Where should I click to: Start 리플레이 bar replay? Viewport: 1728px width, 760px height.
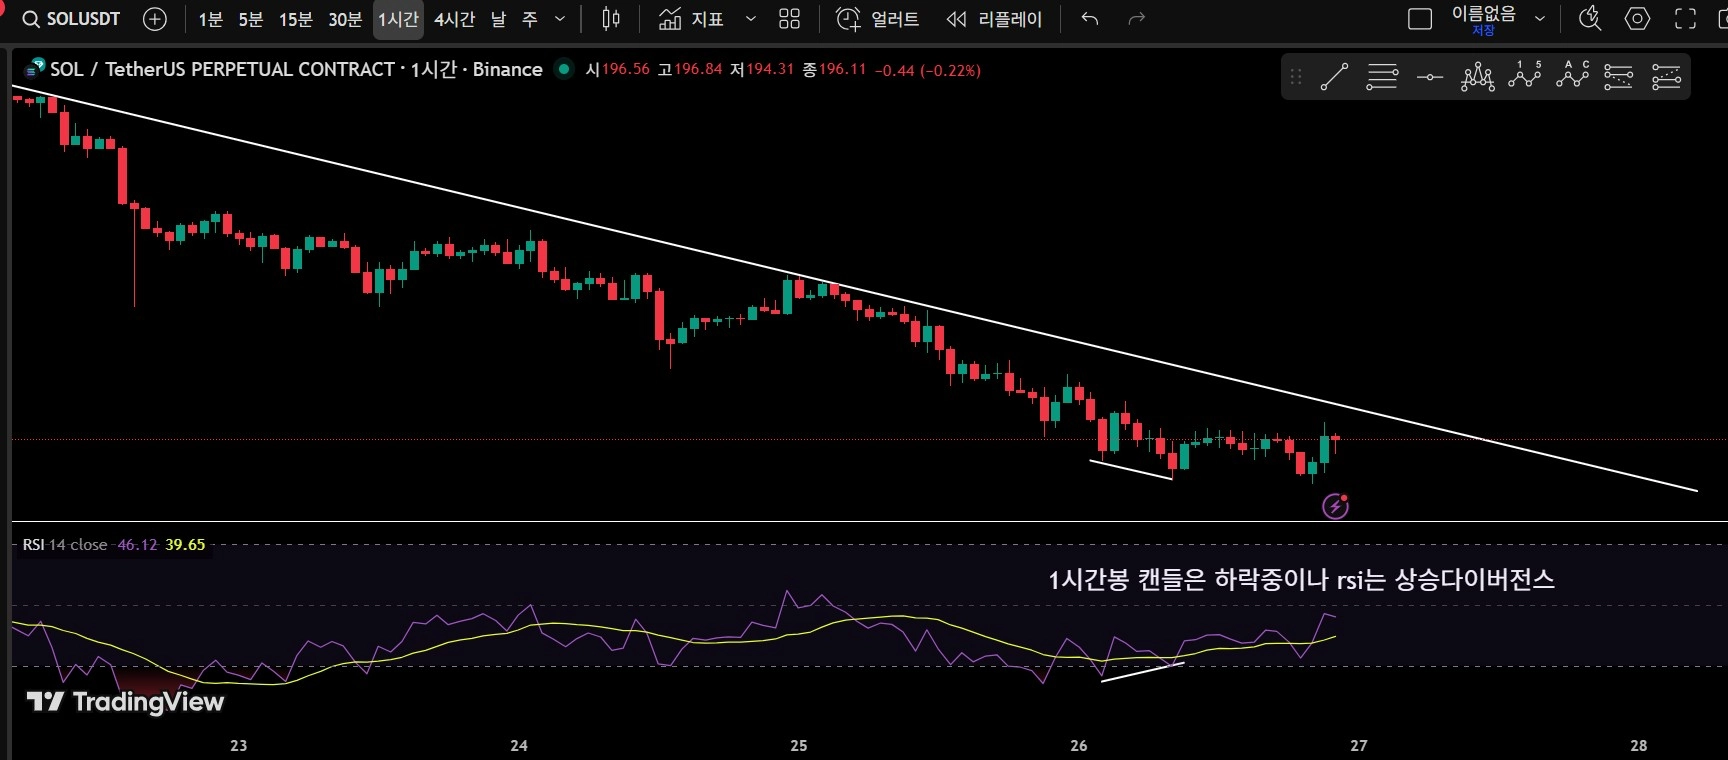[994, 19]
